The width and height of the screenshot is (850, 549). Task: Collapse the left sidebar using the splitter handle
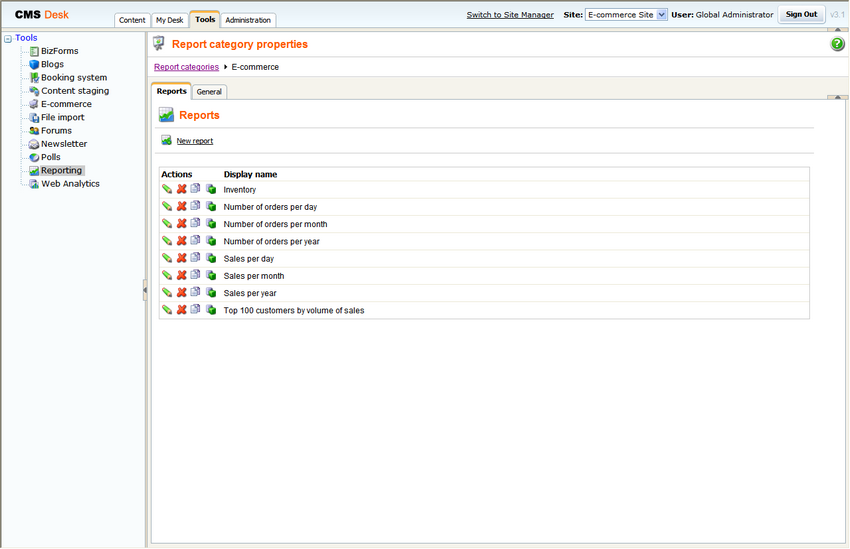click(145, 290)
